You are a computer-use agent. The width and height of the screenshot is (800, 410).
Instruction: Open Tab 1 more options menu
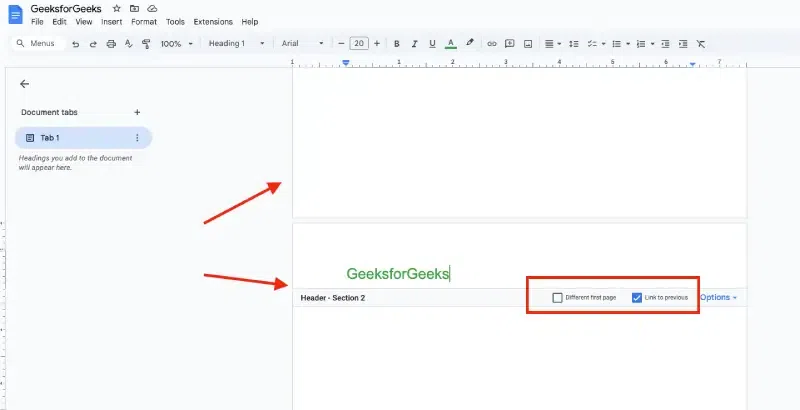click(137, 138)
